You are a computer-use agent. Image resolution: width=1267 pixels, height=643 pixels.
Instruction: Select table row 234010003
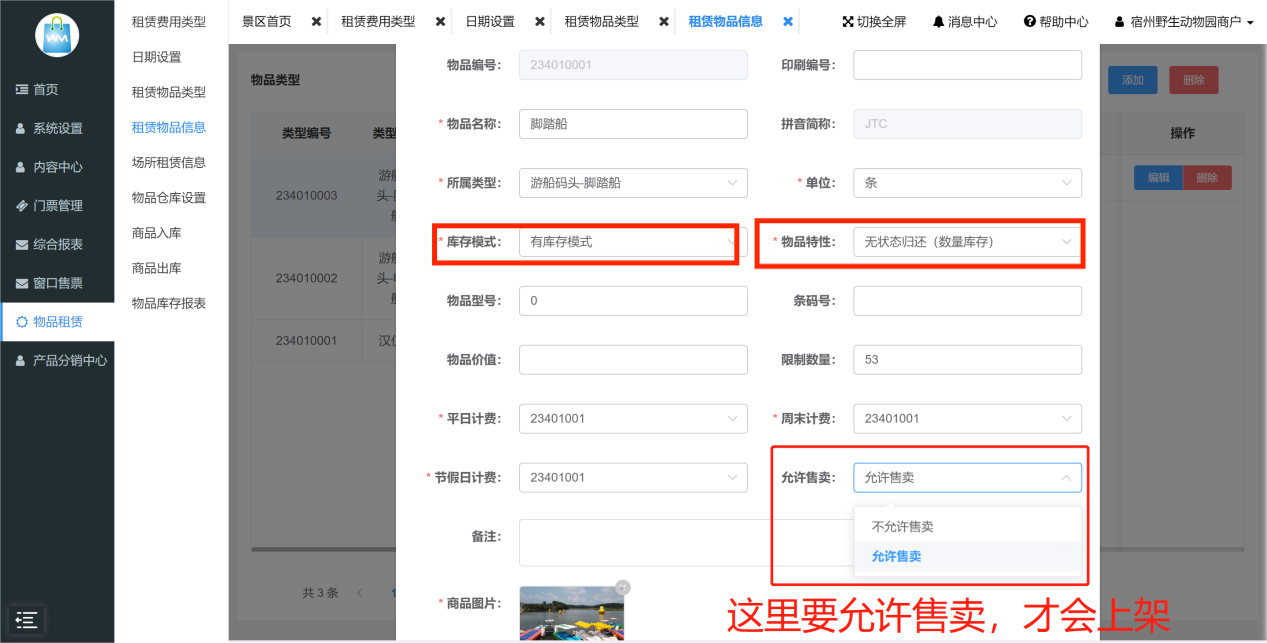pos(306,195)
